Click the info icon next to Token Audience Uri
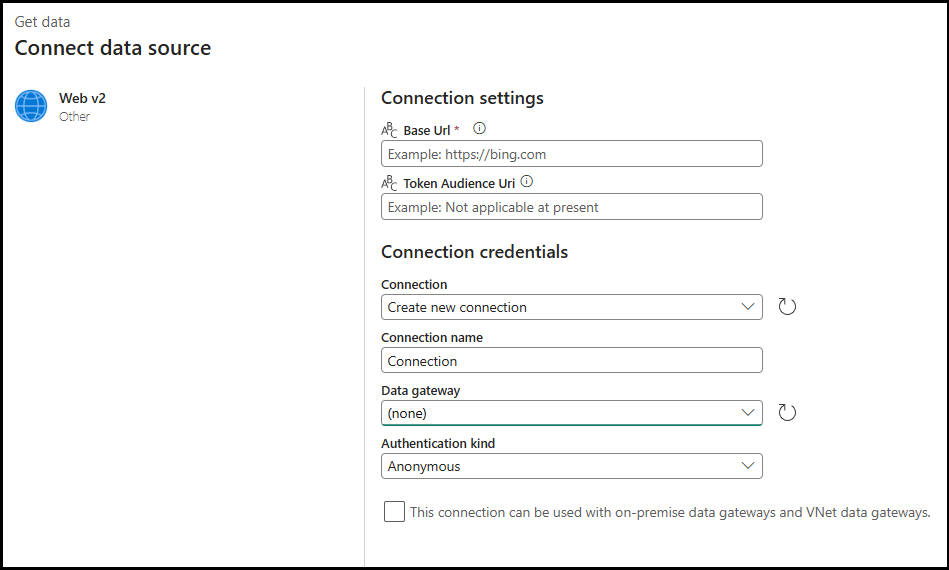Screen dimensions: 949x570 (527, 182)
